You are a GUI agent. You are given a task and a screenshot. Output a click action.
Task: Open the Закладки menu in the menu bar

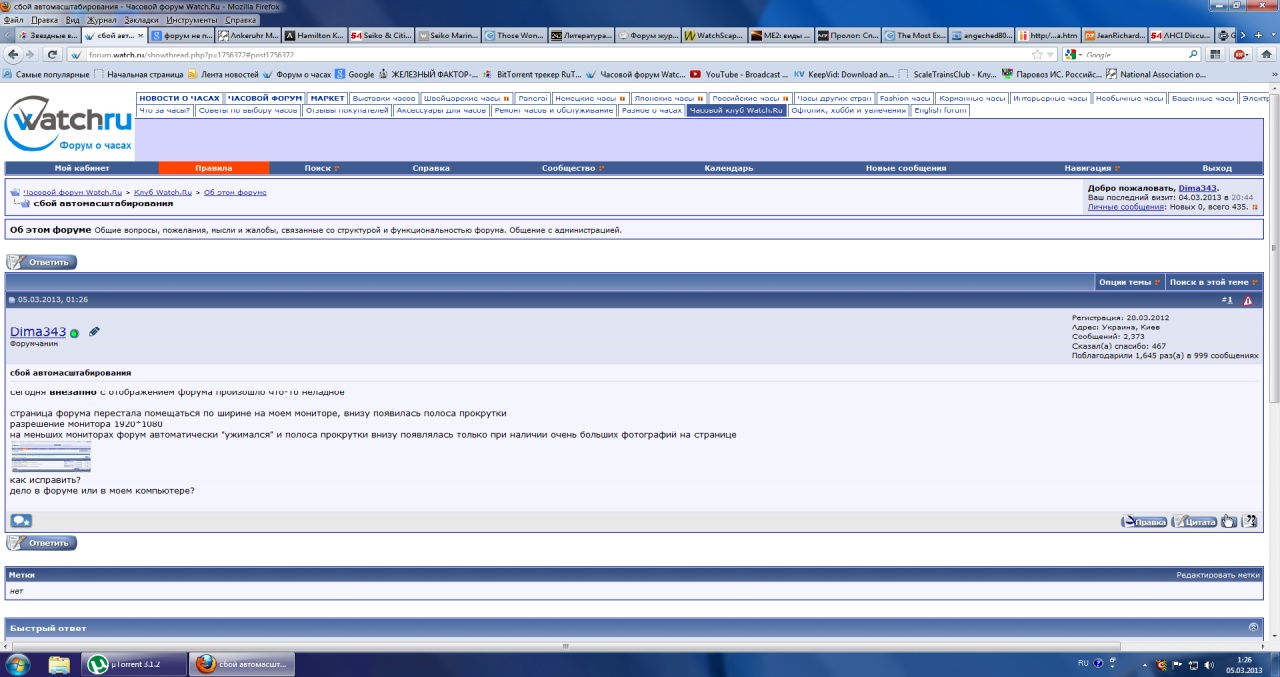[x=142, y=20]
